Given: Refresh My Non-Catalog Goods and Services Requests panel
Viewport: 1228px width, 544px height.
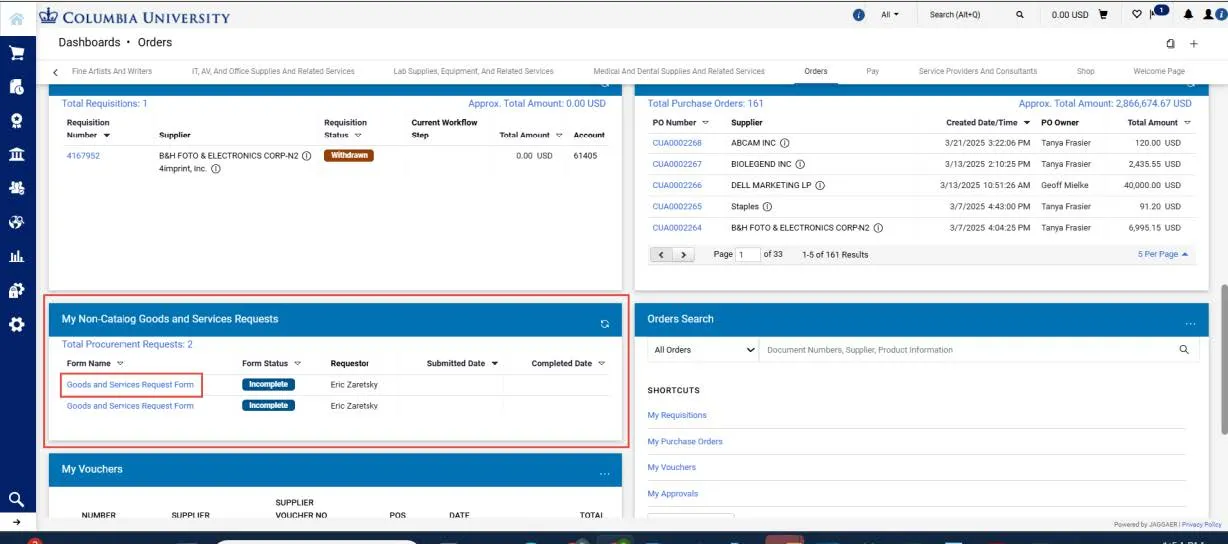Looking at the screenshot, I should pyautogui.click(x=604, y=324).
